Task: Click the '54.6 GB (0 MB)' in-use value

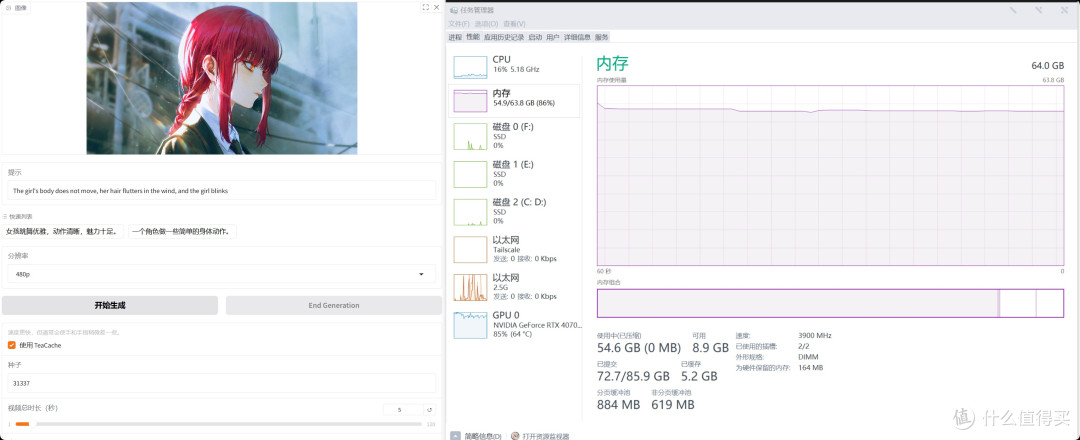Action: (638, 348)
